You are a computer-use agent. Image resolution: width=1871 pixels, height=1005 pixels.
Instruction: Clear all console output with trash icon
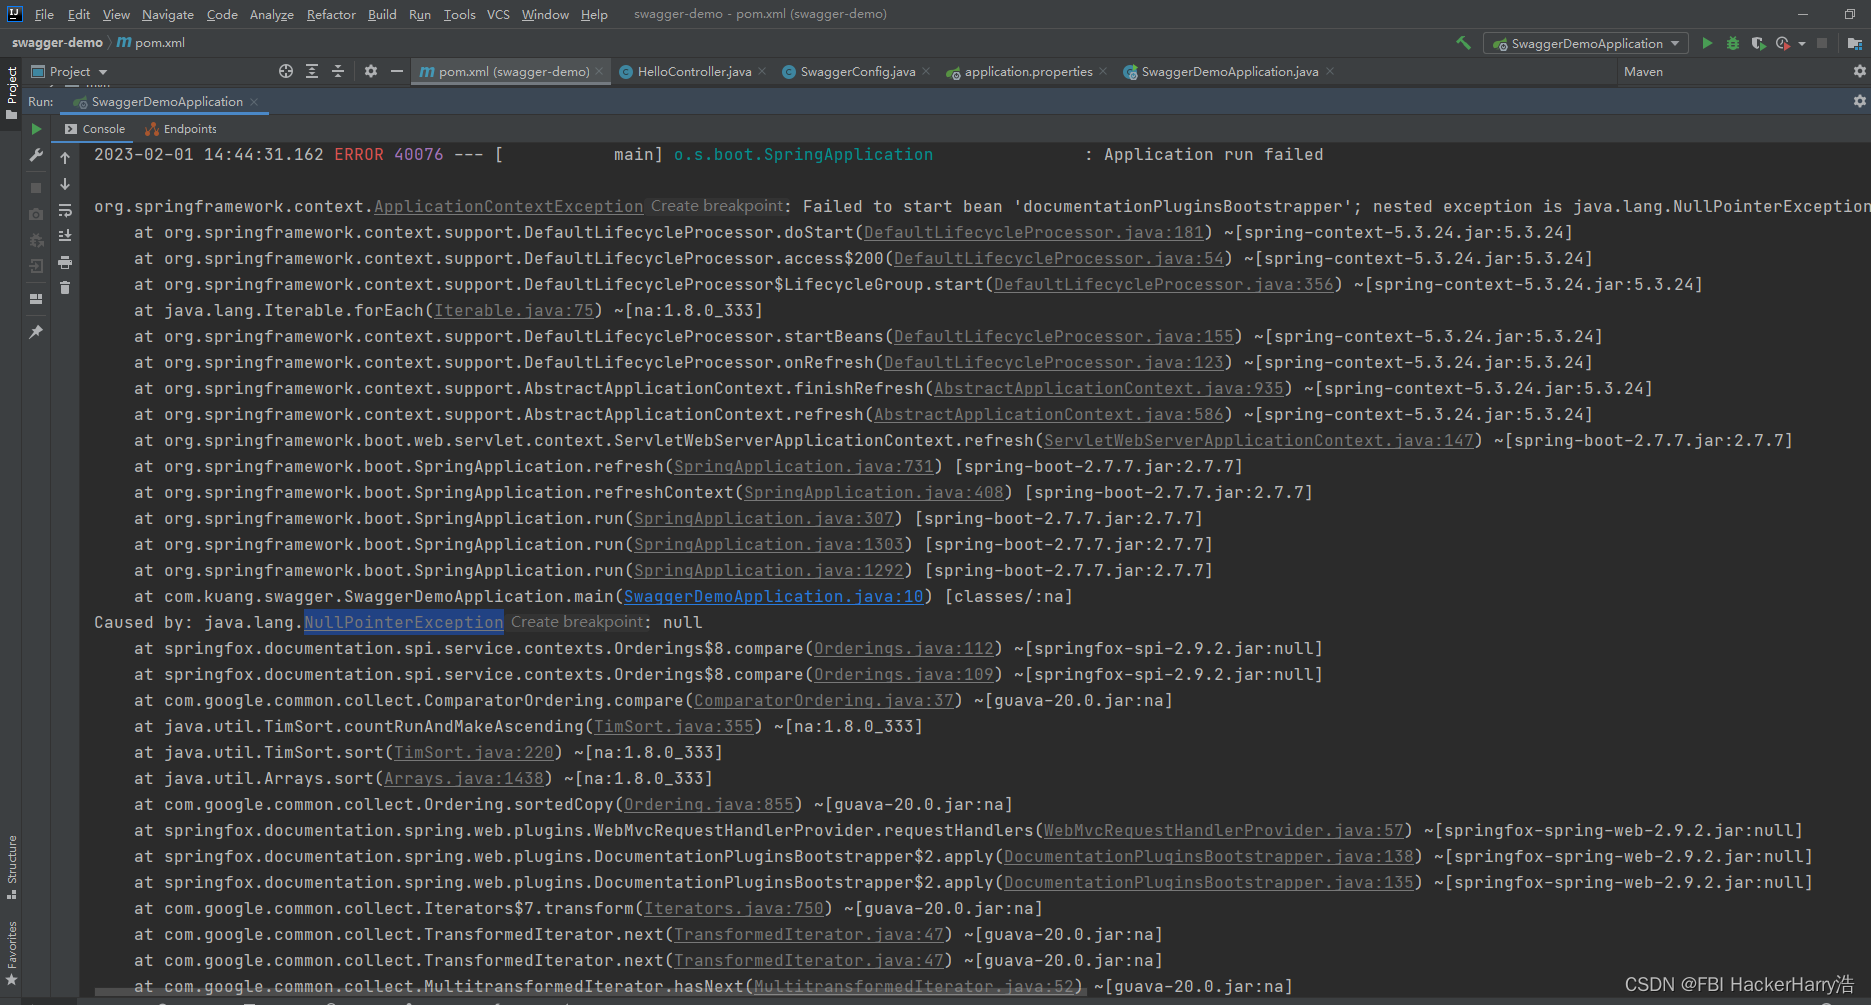coord(65,288)
